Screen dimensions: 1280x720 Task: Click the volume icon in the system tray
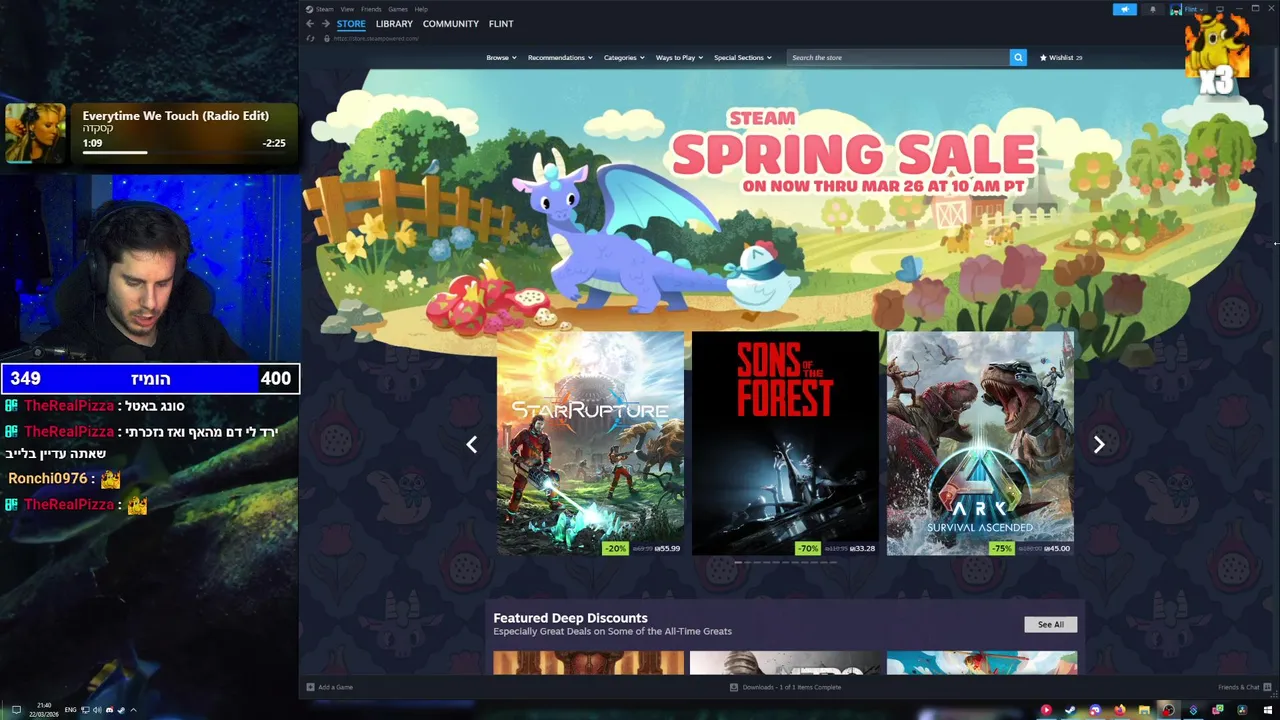coord(97,710)
